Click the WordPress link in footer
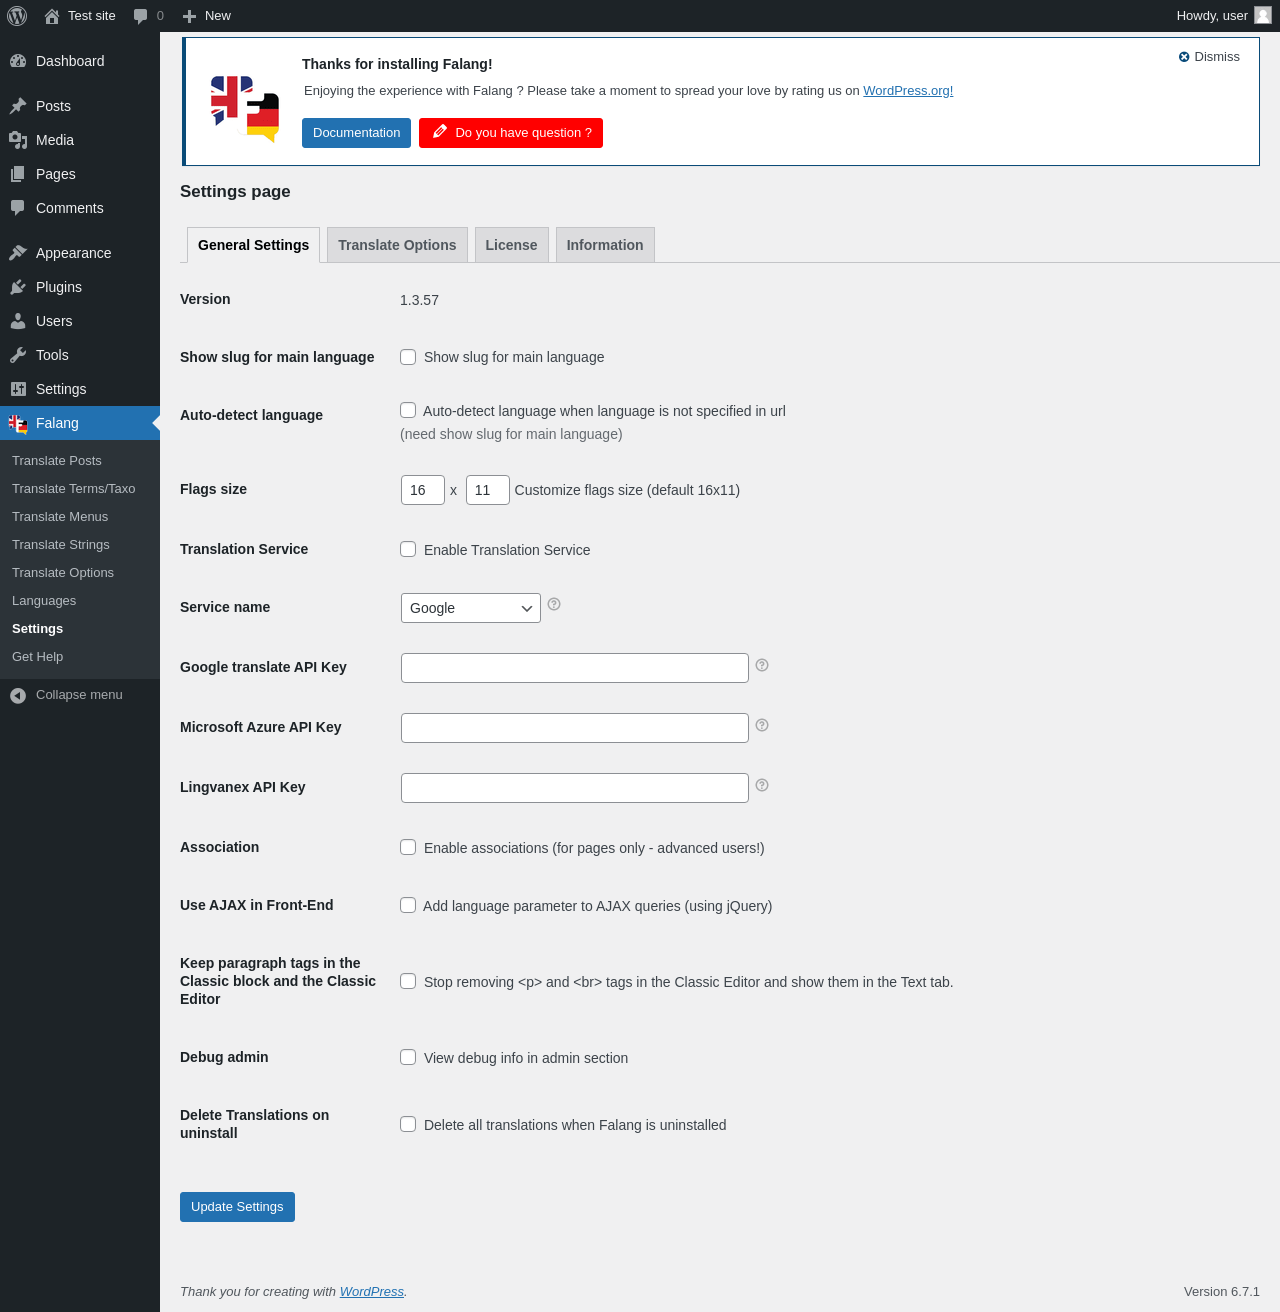Image resolution: width=1280 pixels, height=1312 pixels. coord(372,1292)
